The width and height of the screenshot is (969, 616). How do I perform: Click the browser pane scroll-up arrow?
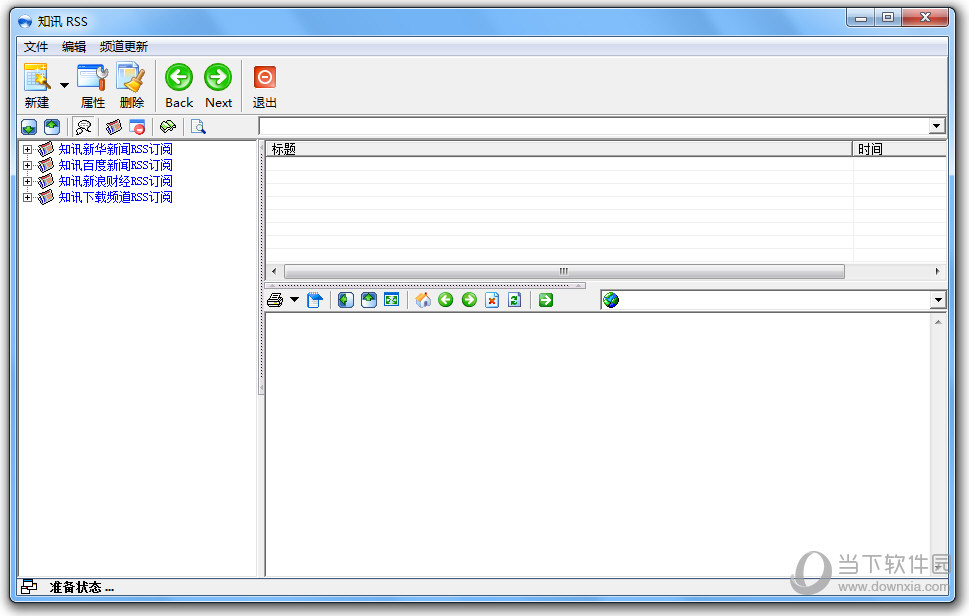click(938, 322)
